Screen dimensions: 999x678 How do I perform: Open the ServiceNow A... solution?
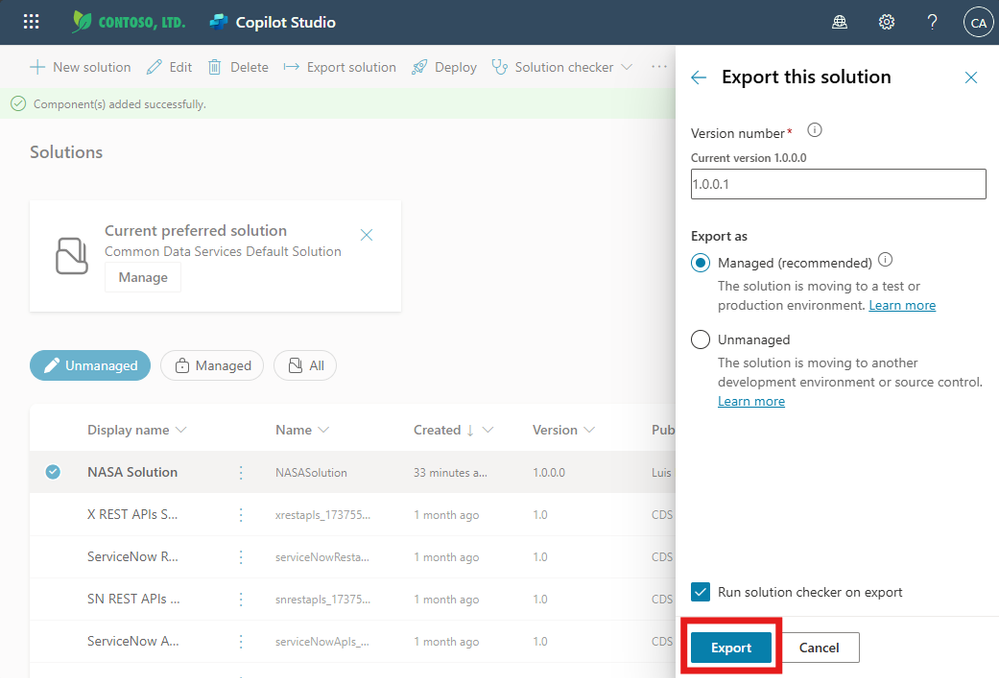pos(133,641)
